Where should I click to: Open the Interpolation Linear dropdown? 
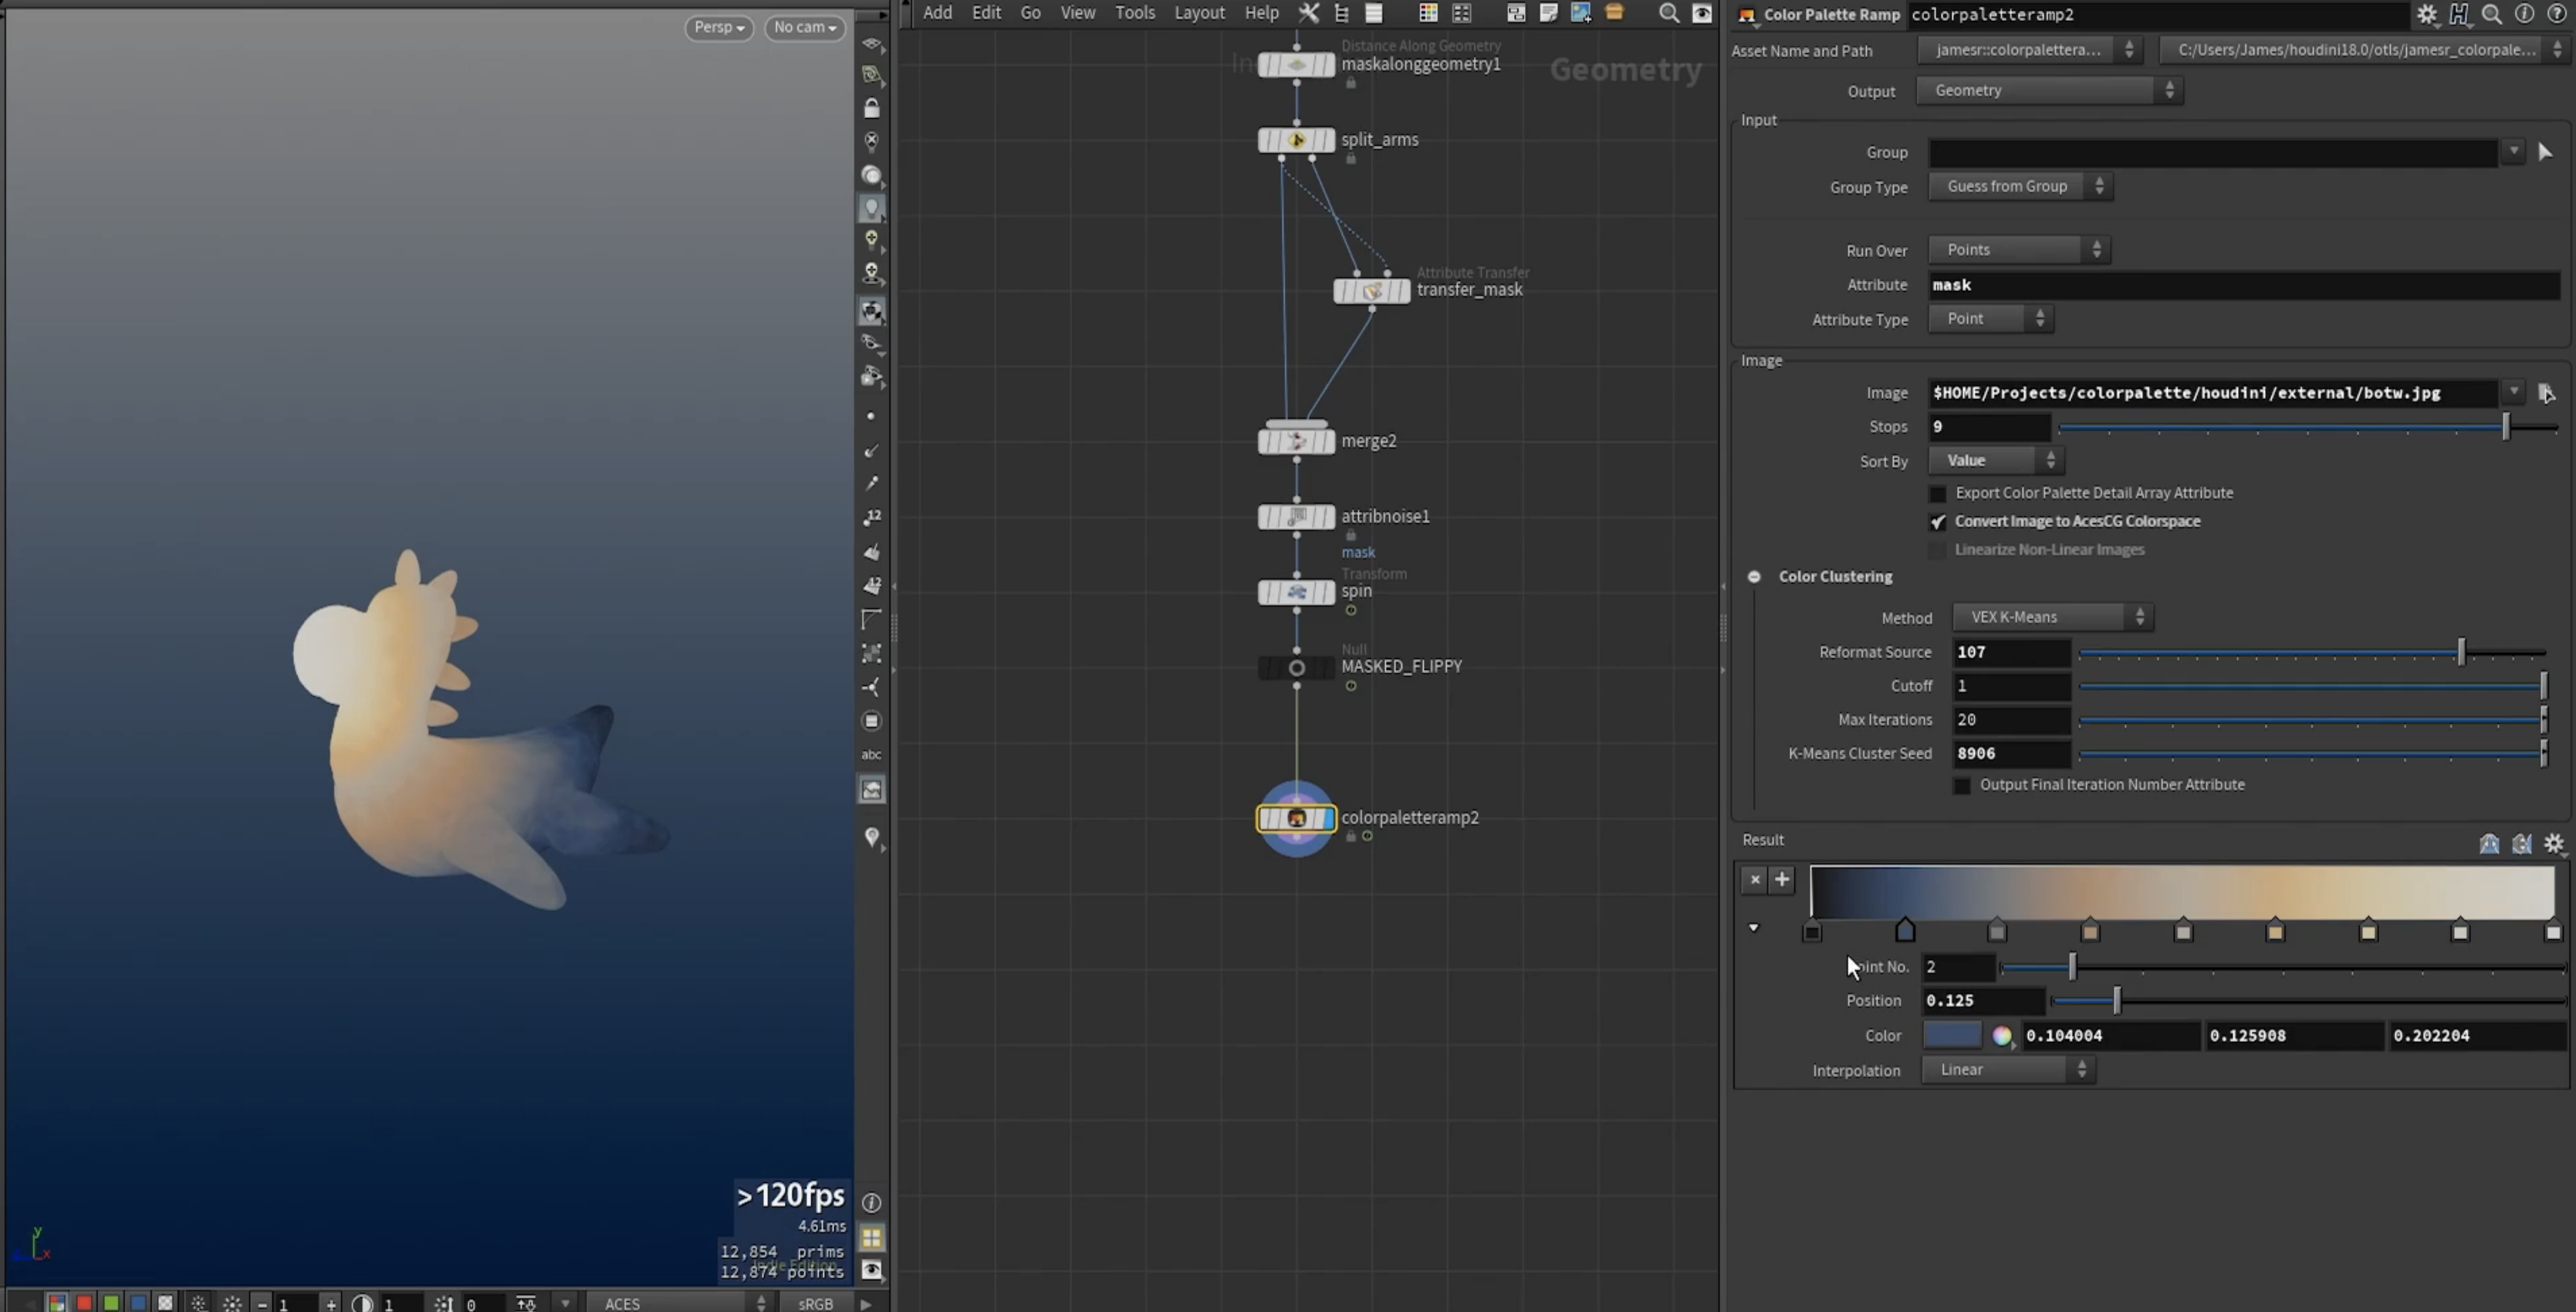(2008, 1069)
